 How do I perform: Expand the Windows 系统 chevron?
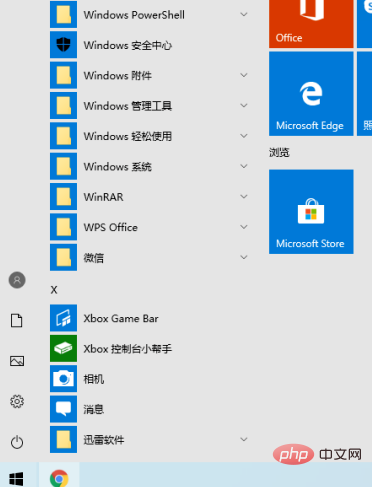(x=244, y=166)
